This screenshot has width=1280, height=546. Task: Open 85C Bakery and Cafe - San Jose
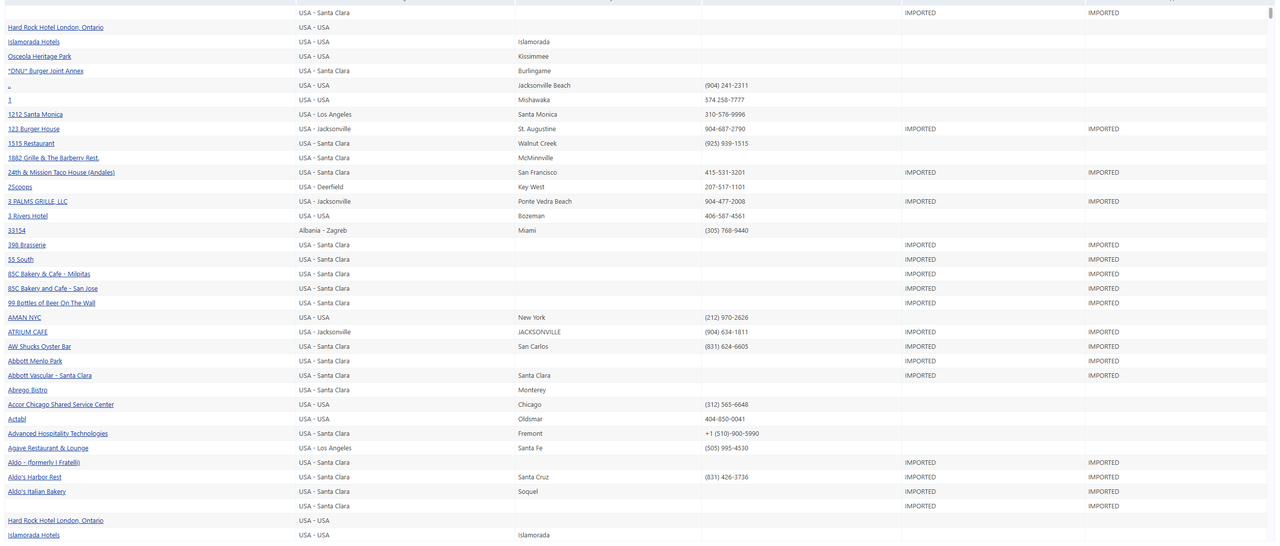tap(53, 288)
